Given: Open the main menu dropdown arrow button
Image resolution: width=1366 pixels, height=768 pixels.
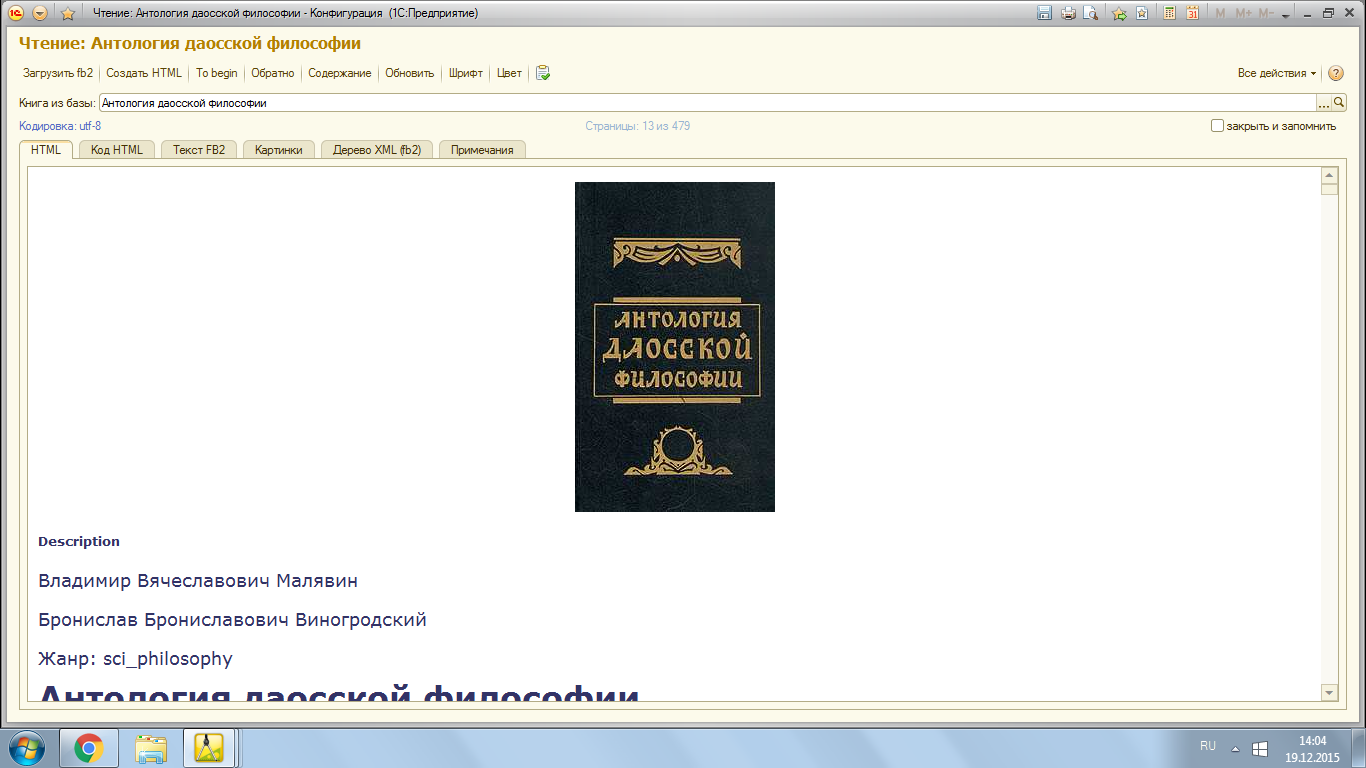Looking at the screenshot, I should [x=40, y=13].
